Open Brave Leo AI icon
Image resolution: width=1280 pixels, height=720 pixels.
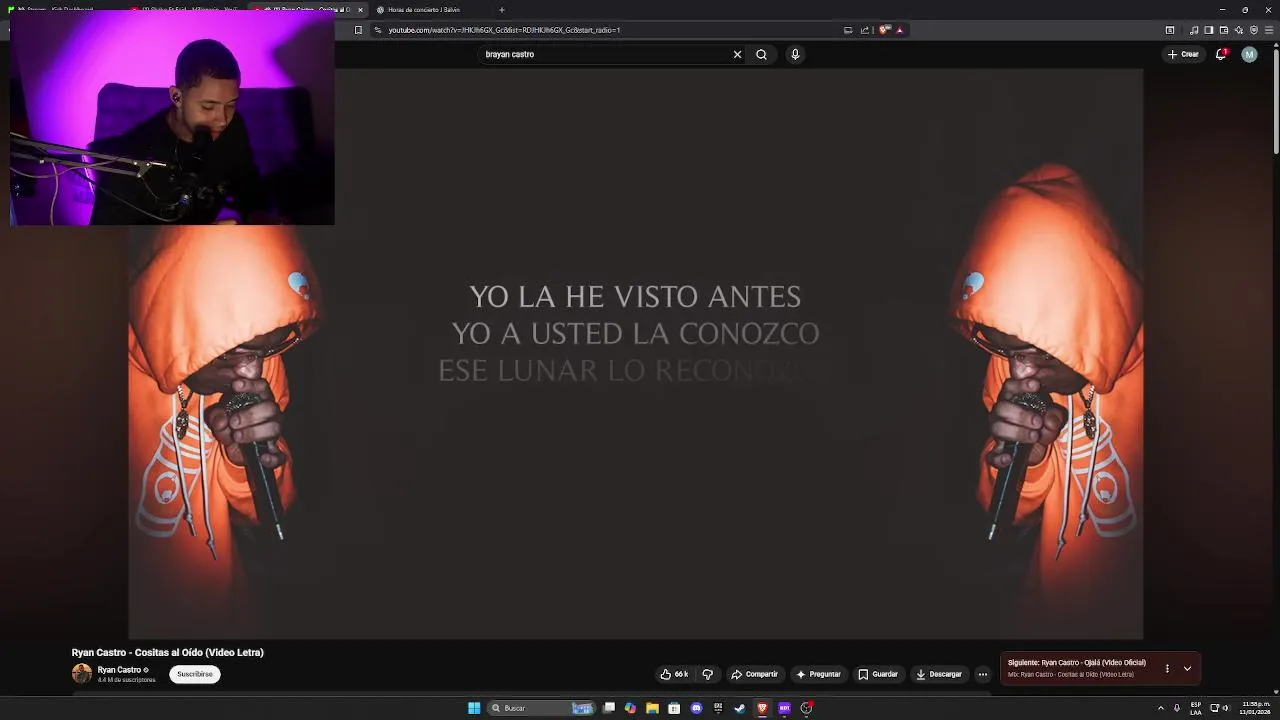coord(1239,30)
